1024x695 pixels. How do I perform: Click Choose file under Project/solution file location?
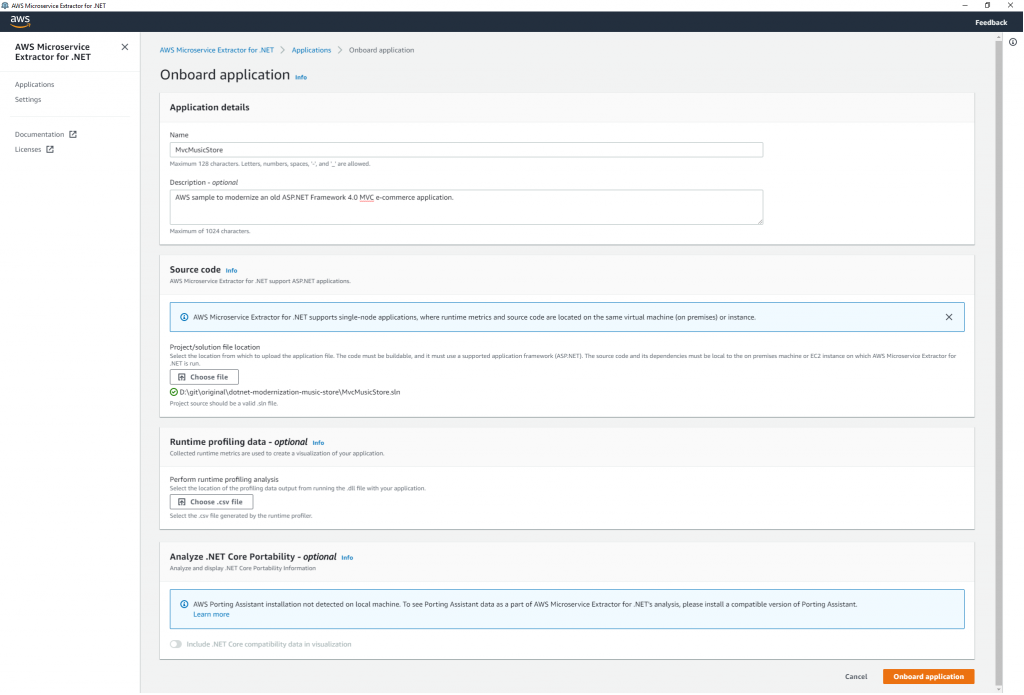click(x=204, y=377)
